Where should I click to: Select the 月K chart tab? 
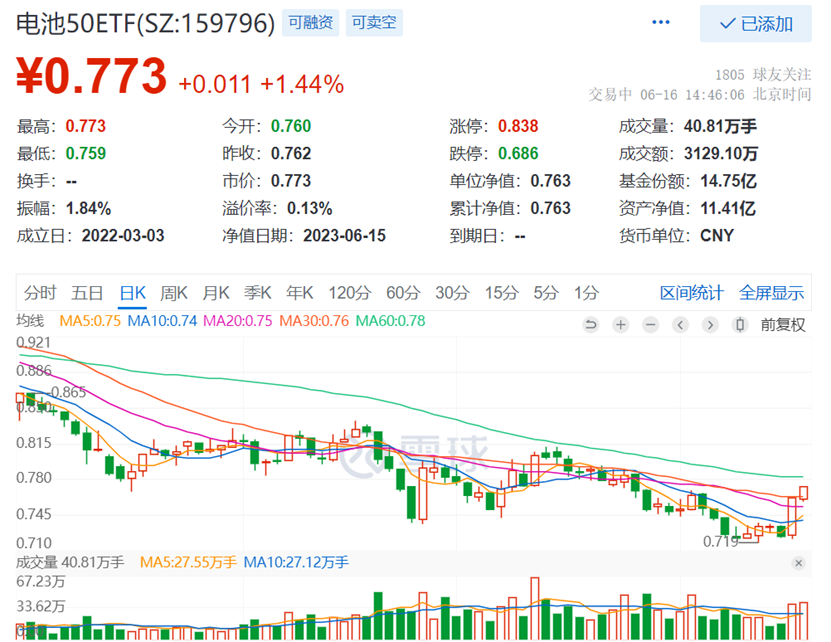point(216,293)
